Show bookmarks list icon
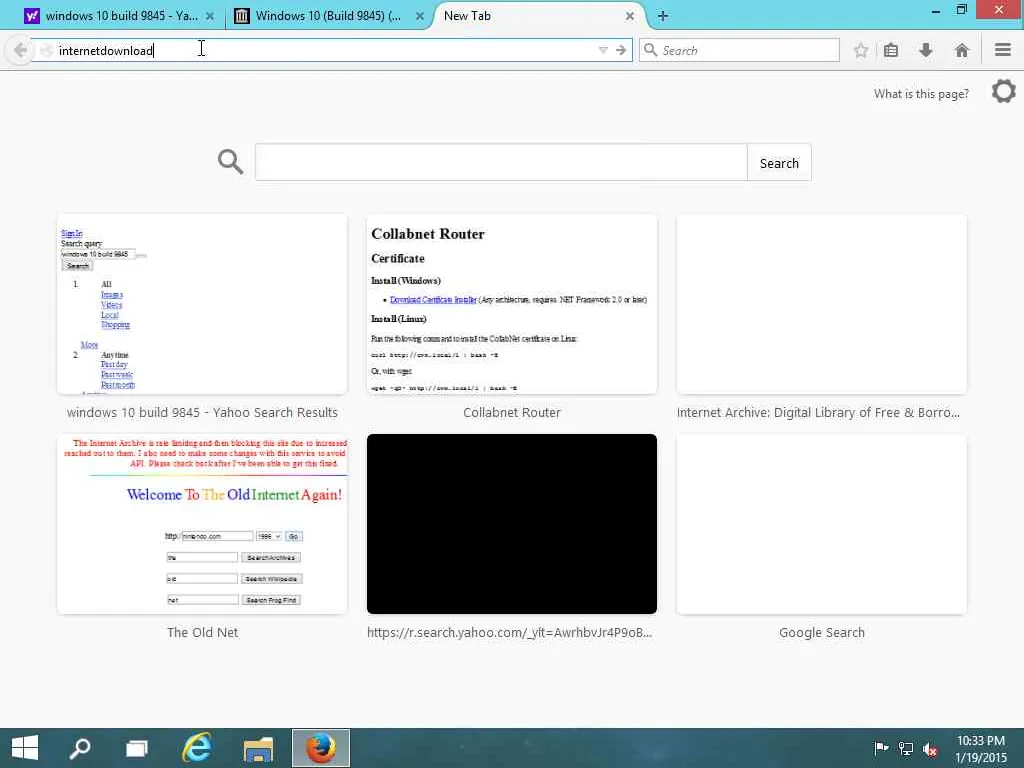Viewport: 1024px width, 768px height. click(891, 50)
